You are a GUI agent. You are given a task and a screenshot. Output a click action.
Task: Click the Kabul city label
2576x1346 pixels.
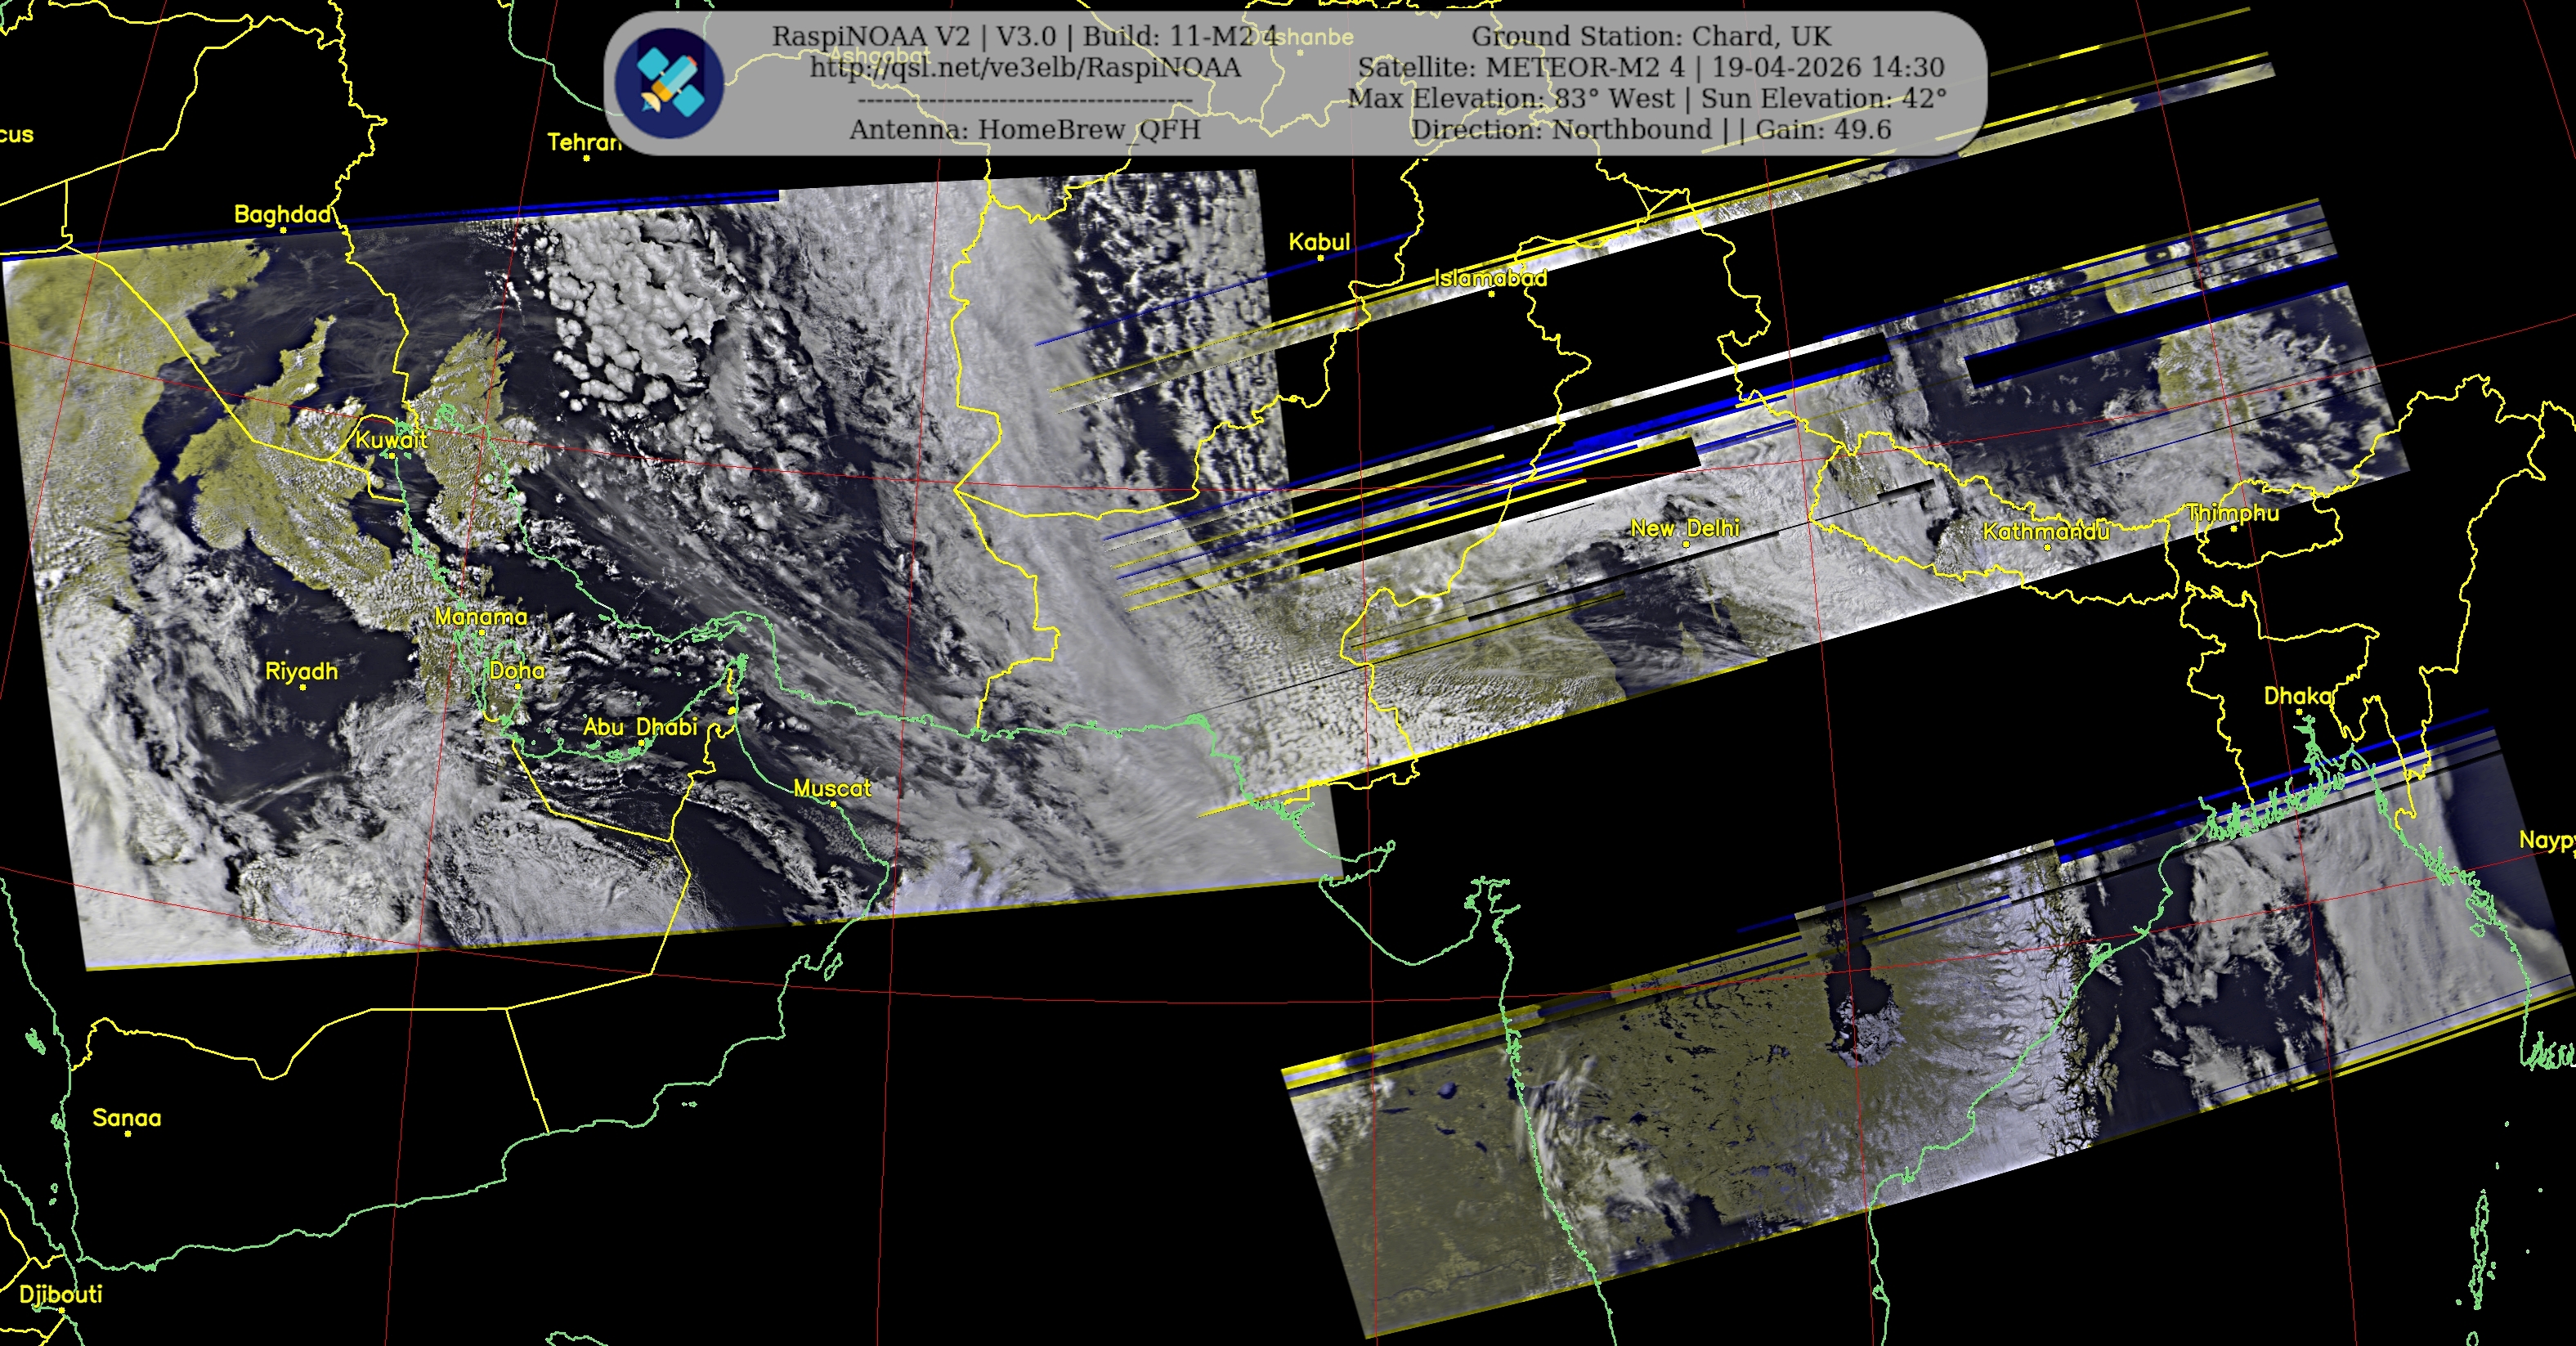(x=1319, y=242)
